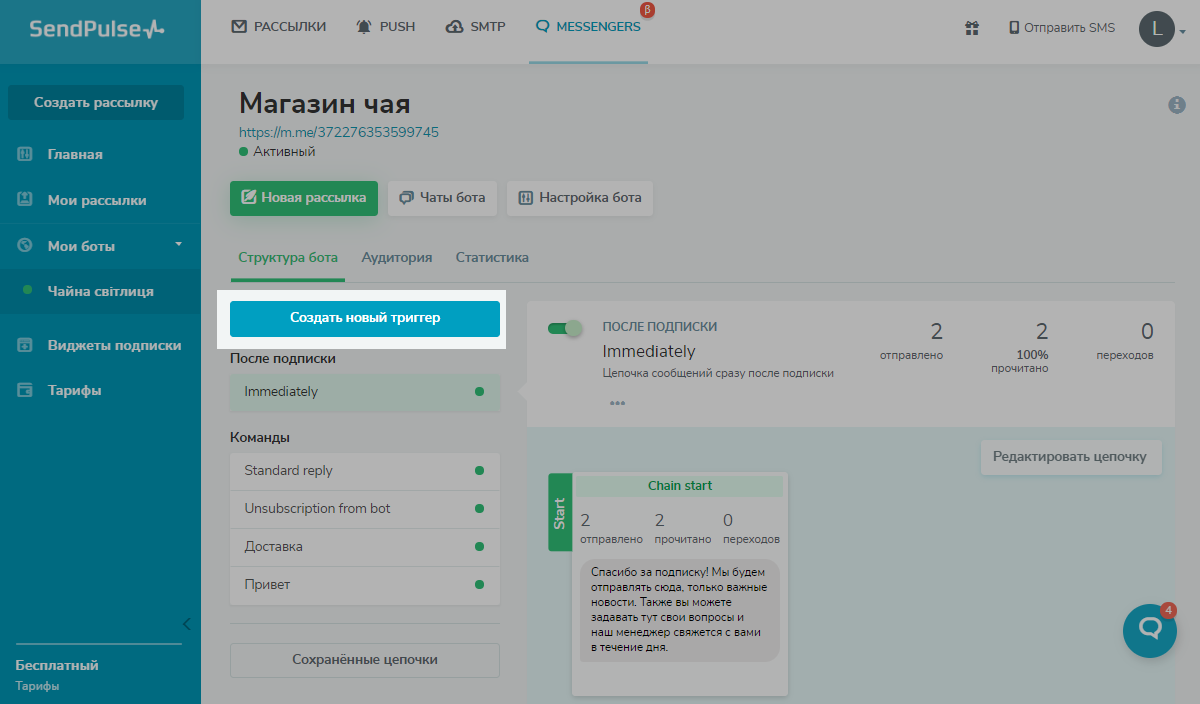1200x704 pixels.
Task: Switch to the Аудитория tab
Action: coord(397,257)
